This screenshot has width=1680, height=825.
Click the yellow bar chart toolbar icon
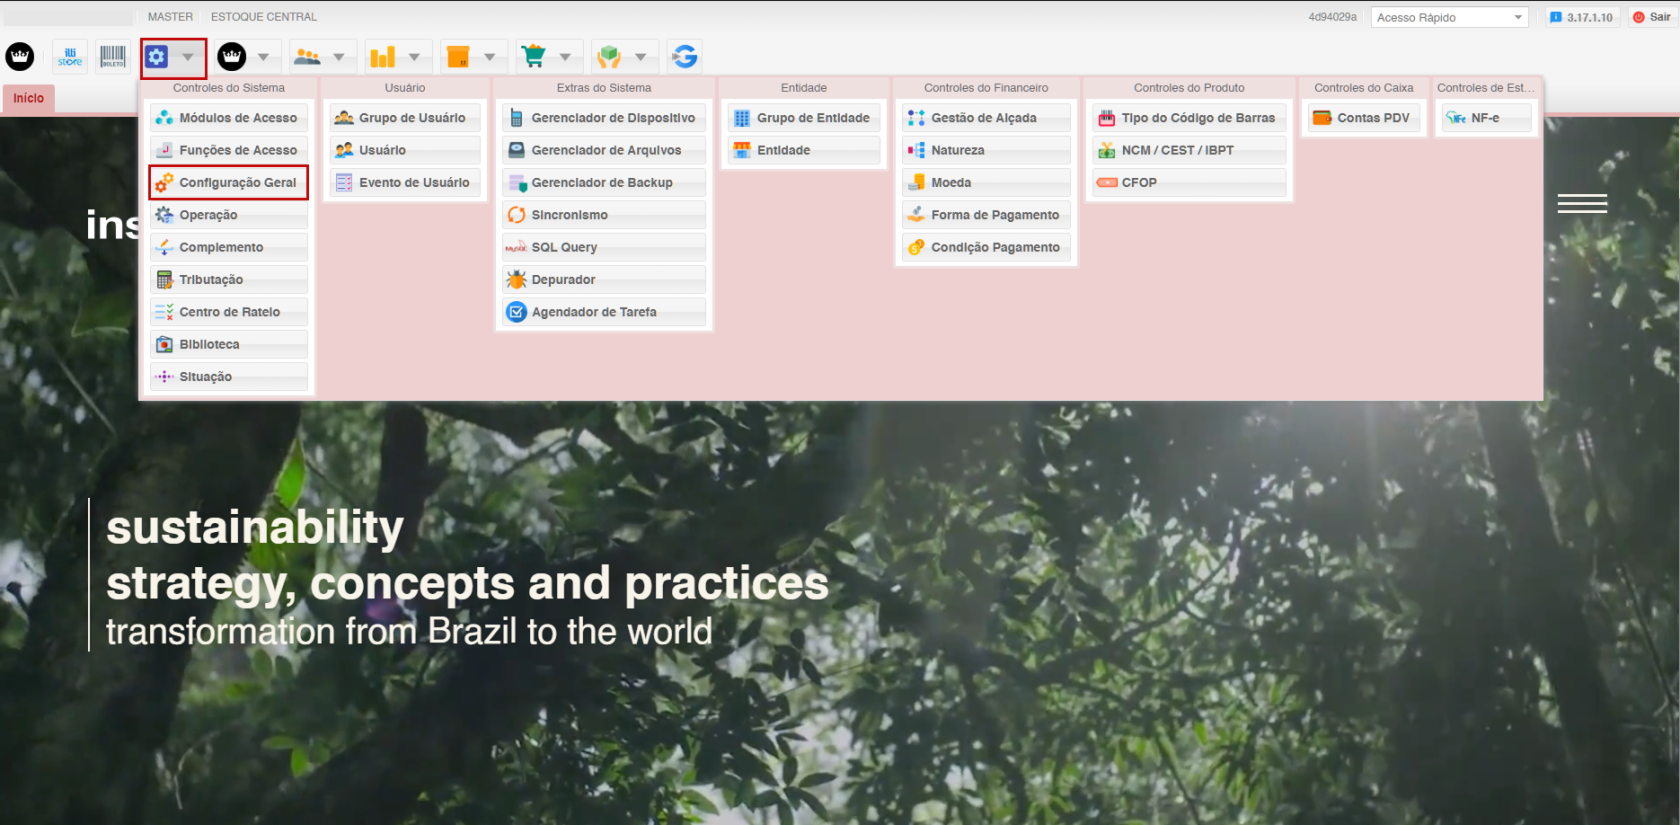pos(383,57)
